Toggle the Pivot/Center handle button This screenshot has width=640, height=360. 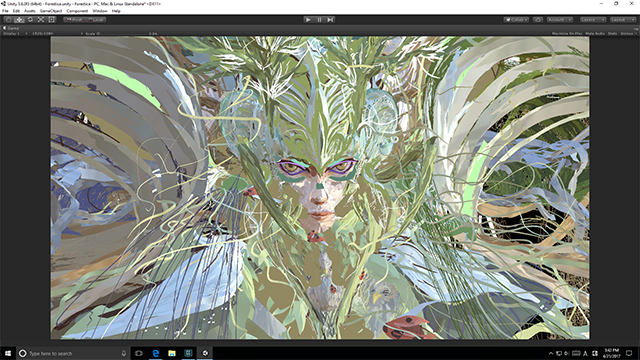click(74, 20)
